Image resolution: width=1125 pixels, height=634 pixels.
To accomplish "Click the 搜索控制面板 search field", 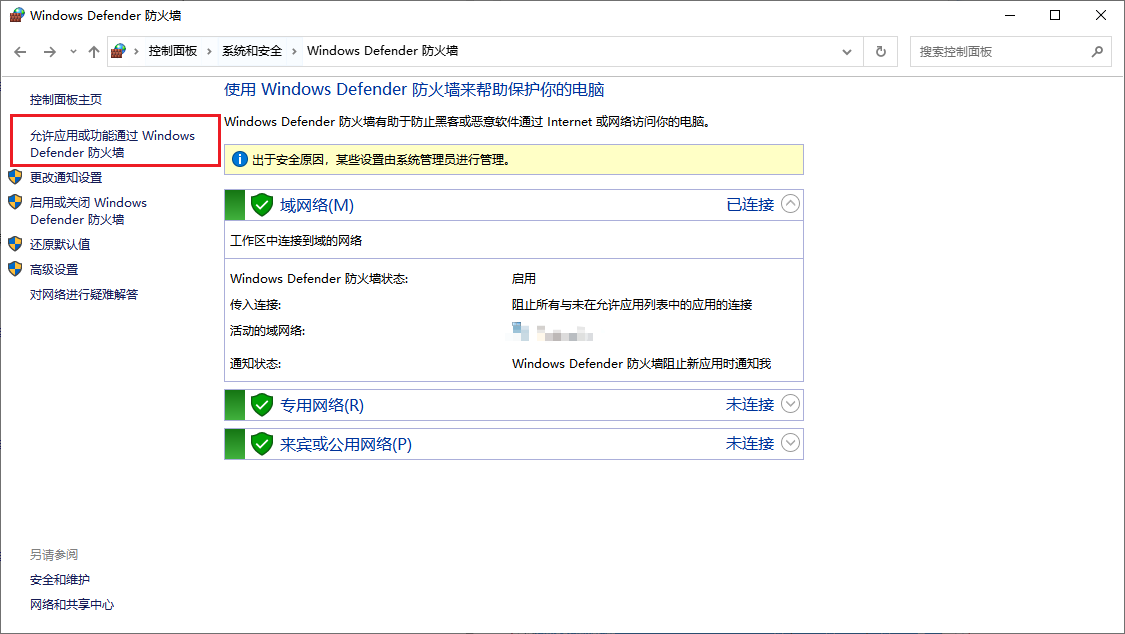I will (998, 51).
